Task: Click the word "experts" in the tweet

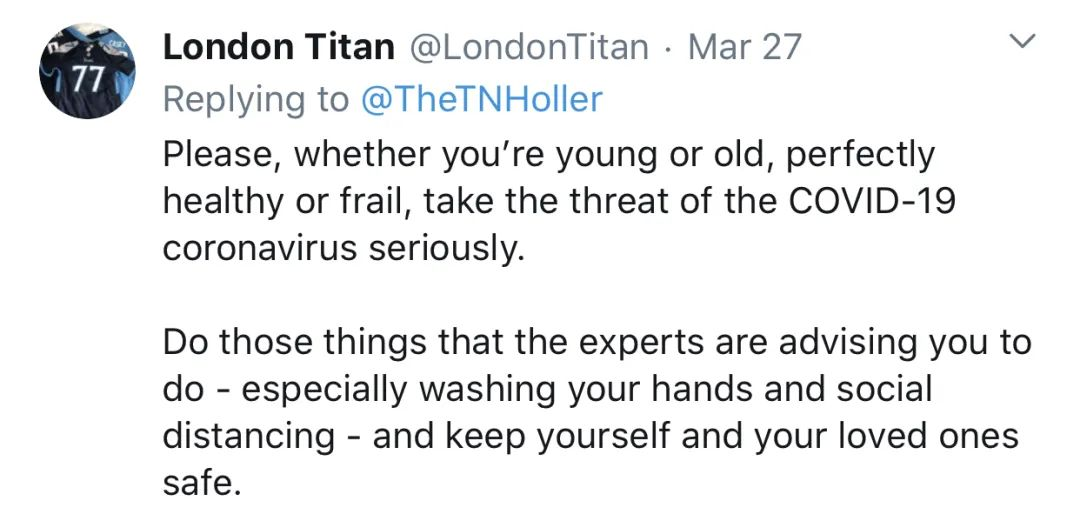Action: coord(613,343)
